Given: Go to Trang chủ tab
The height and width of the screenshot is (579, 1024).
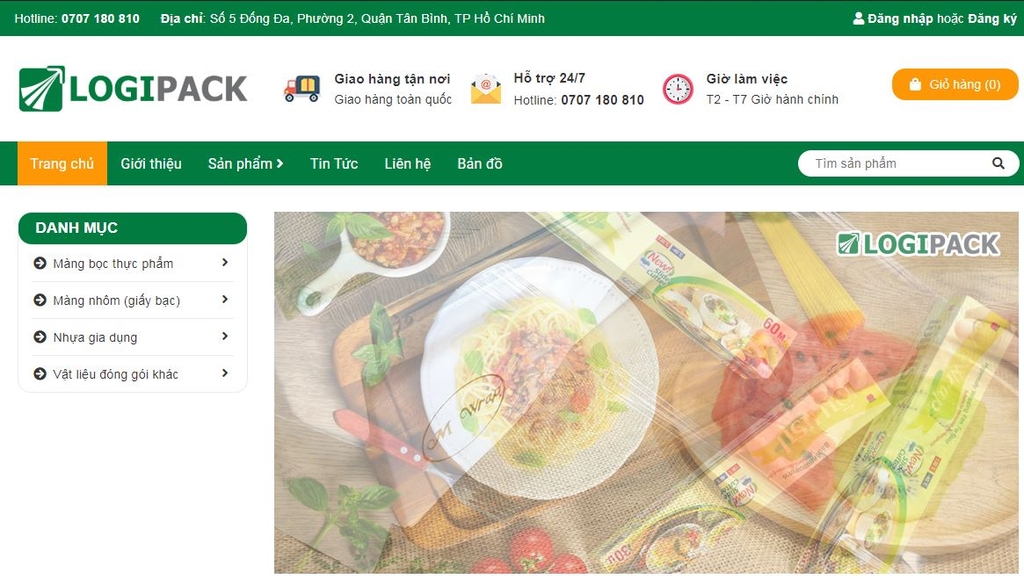Looking at the screenshot, I should click(x=62, y=164).
